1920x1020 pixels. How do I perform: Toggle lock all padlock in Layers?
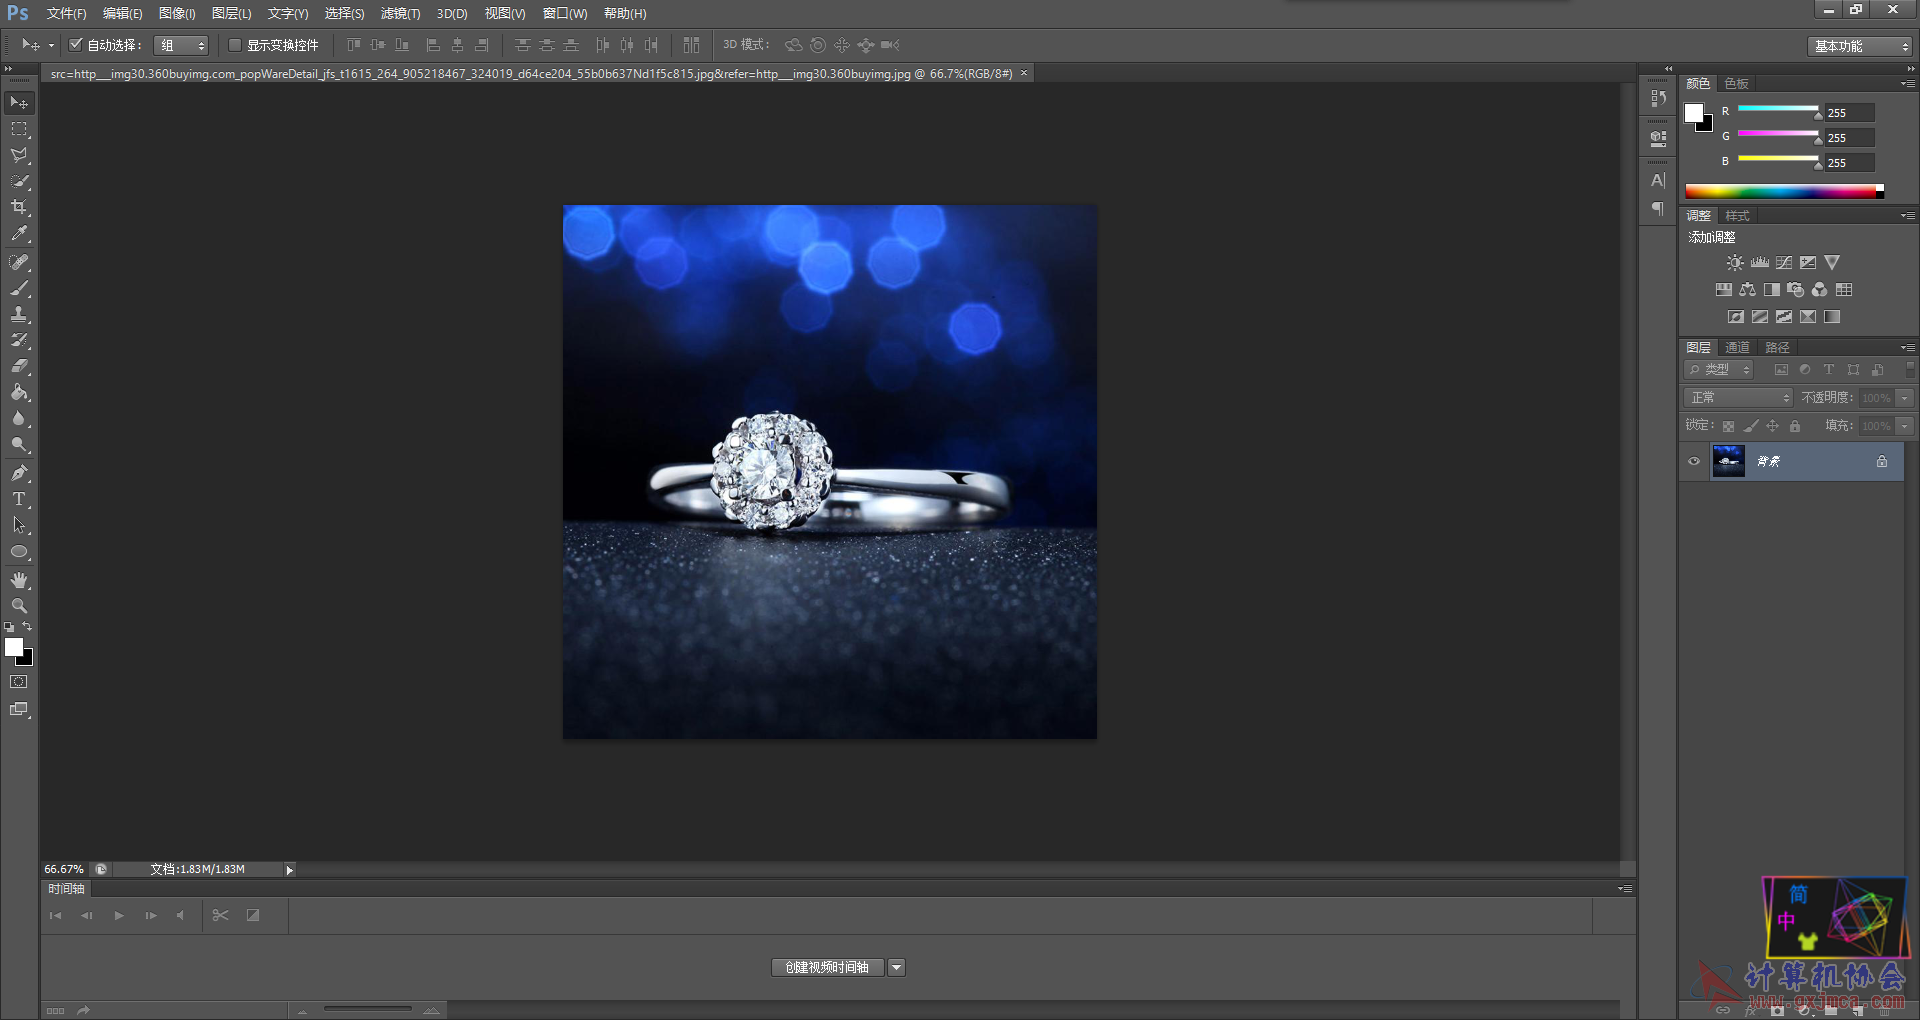click(1795, 426)
